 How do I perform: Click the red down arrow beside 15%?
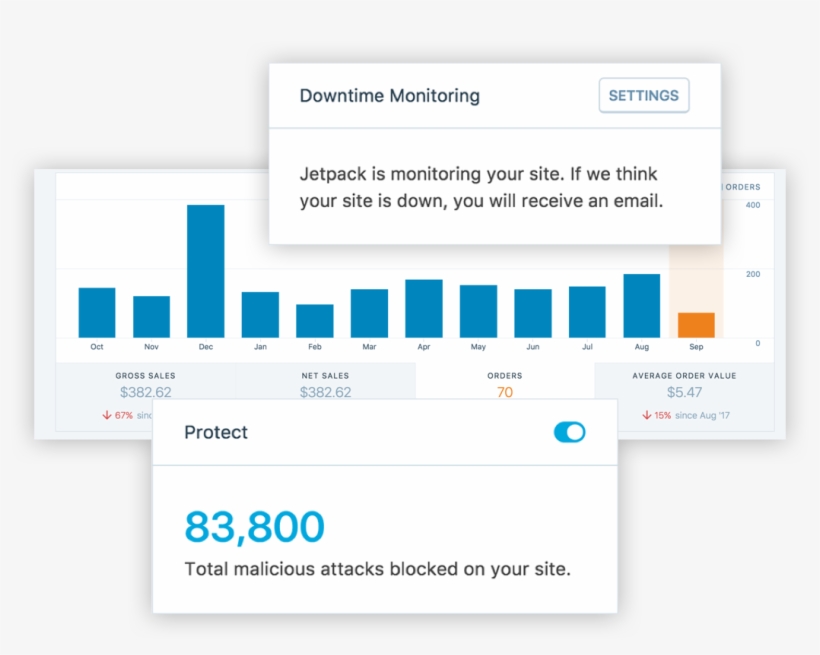(x=644, y=415)
